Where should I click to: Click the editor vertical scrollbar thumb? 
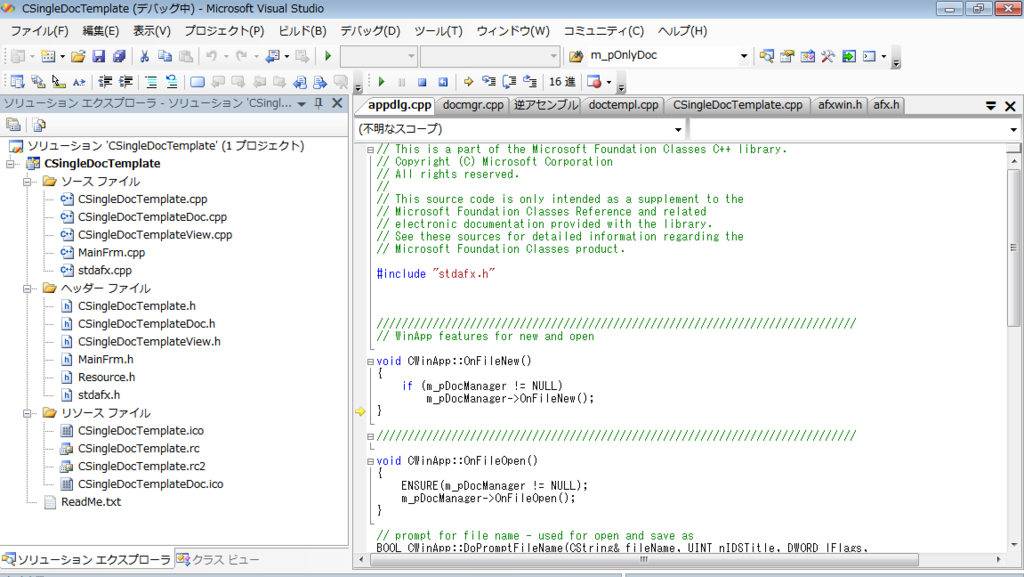click(1014, 247)
